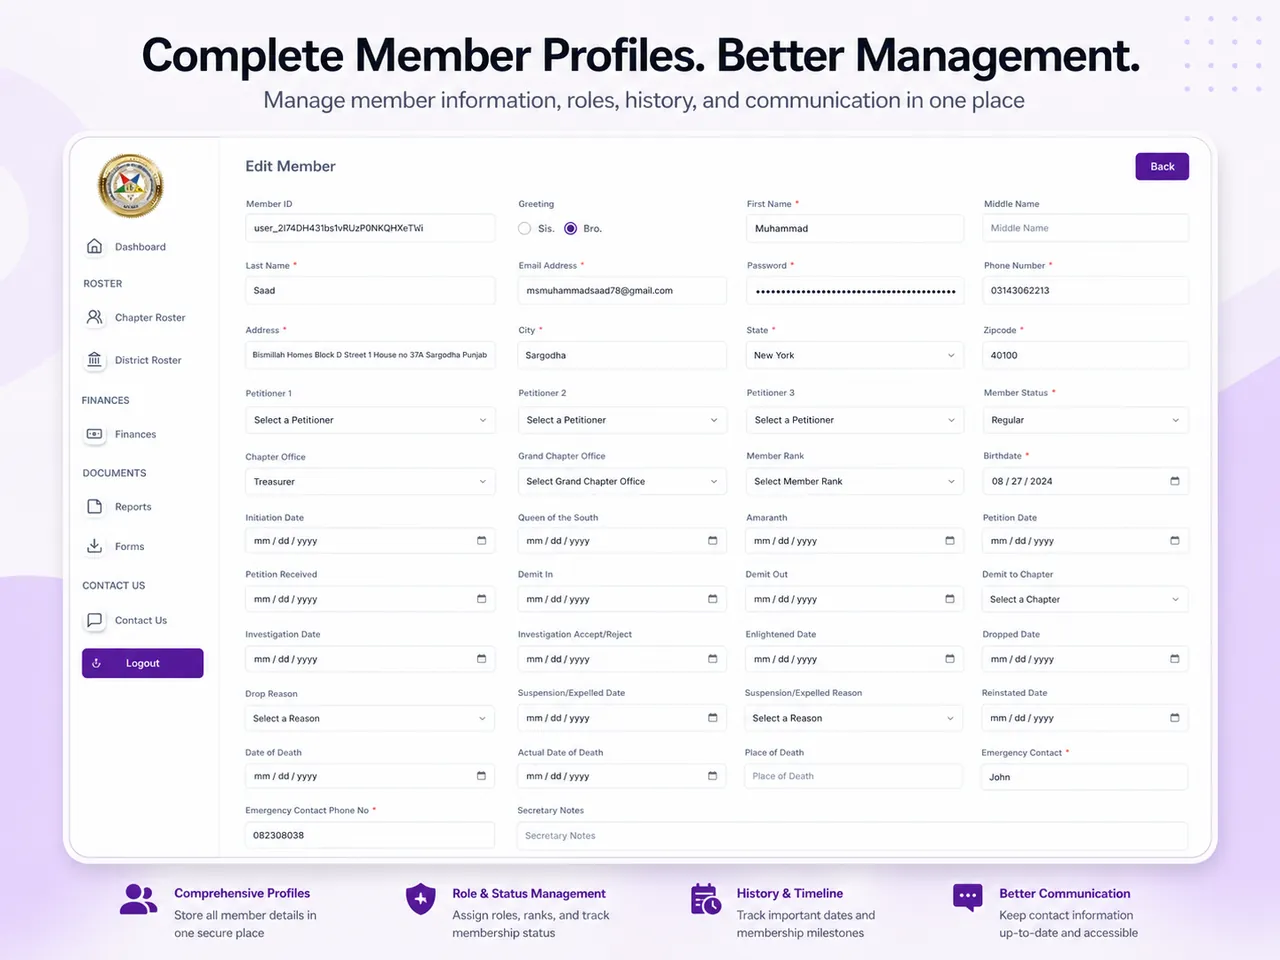1280x960 pixels.
Task: Open Finances page from sidebar
Action: pos(135,434)
